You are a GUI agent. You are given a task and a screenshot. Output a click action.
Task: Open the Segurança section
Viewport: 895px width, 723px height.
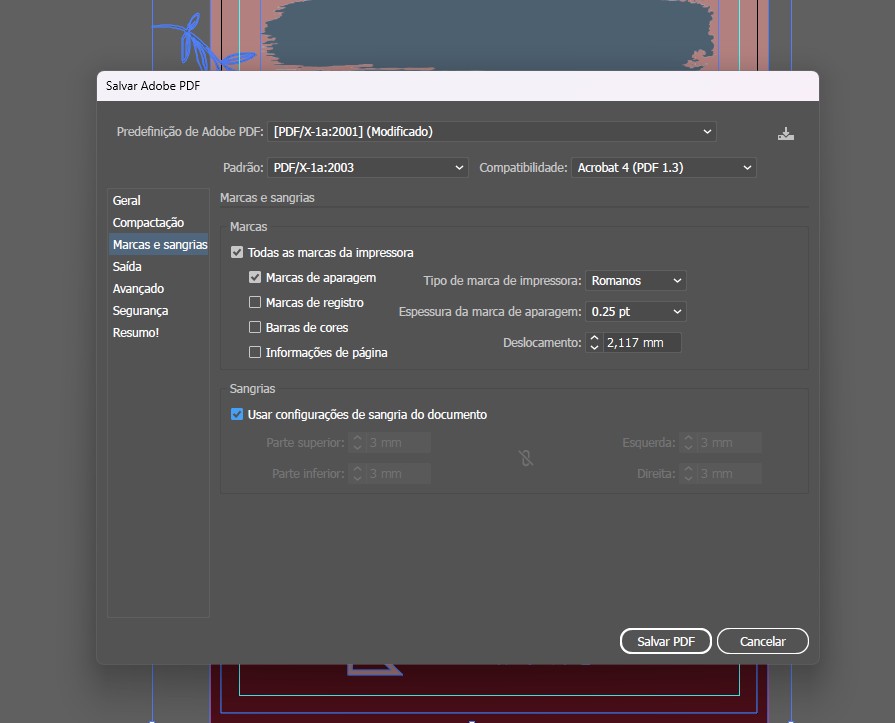point(158,310)
